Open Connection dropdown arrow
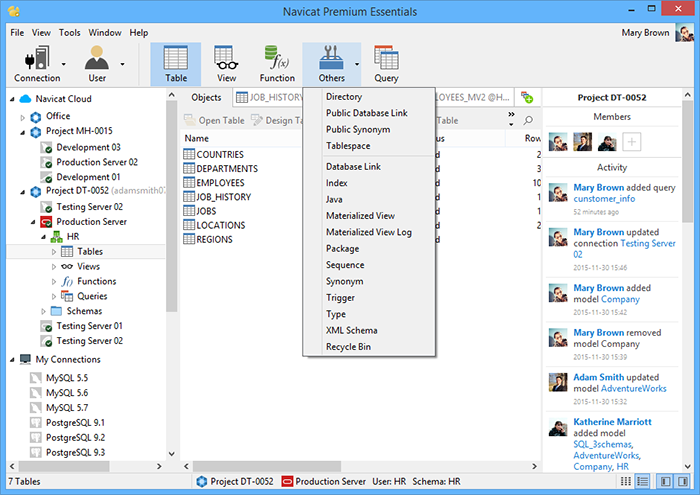Viewport: 700px width, 495px height. click(63, 64)
